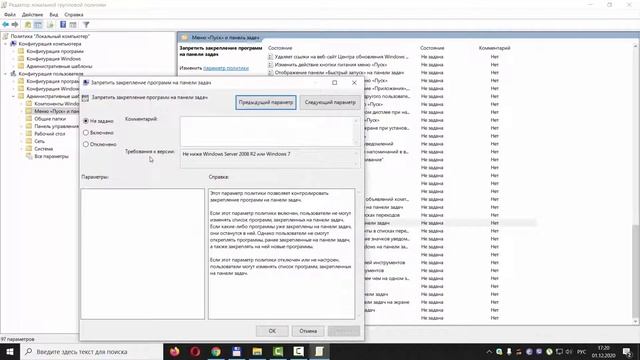Select the «Не задано» radio button
This screenshot has height=360, width=640.
point(86,121)
